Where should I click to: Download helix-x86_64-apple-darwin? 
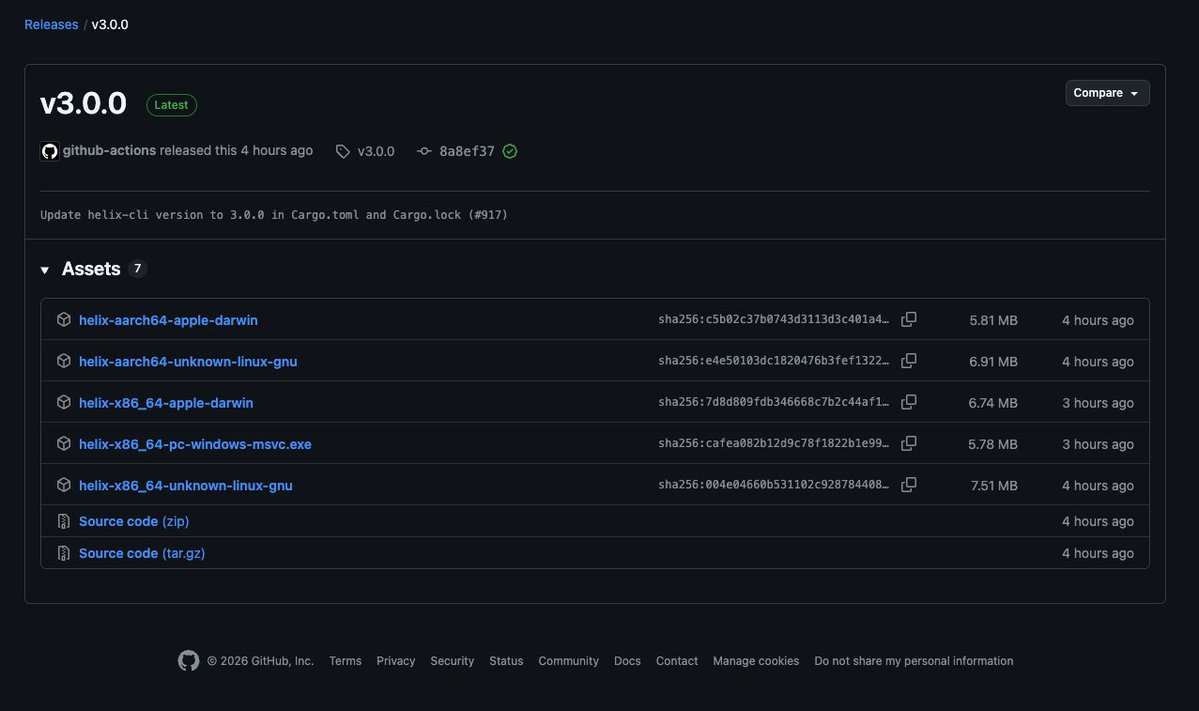(x=166, y=403)
